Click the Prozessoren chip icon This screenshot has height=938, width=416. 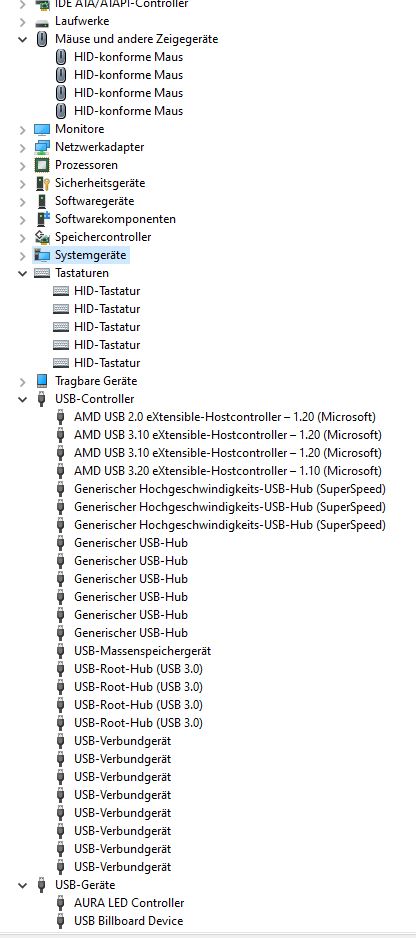click(42, 165)
